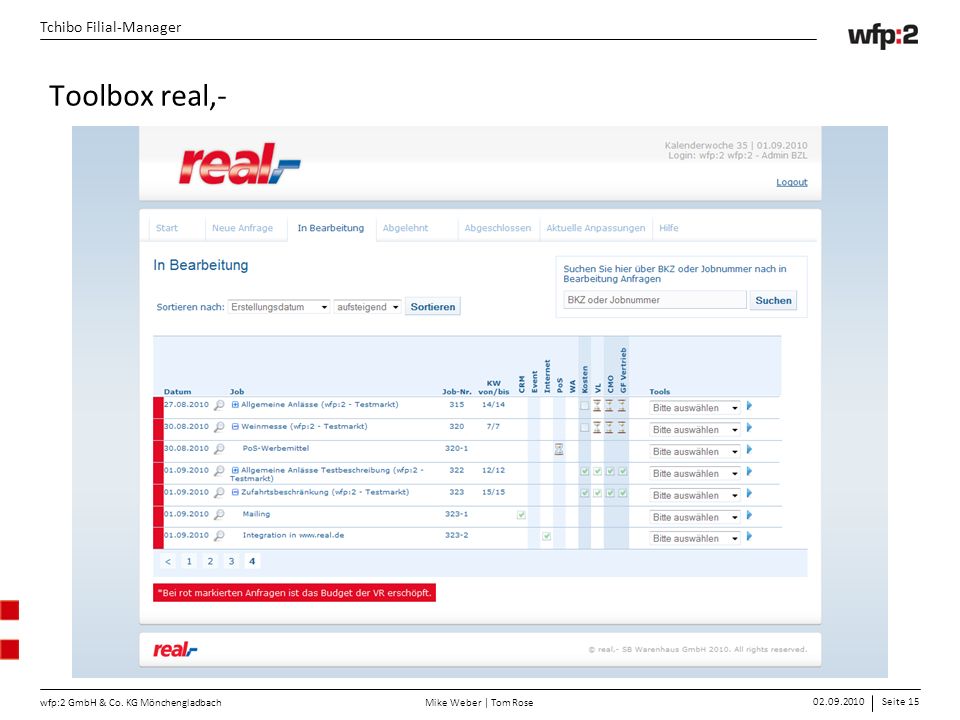Open the aufsteigend sort order dropdown
Screen dimensions: 960x720
[x=367, y=307]
